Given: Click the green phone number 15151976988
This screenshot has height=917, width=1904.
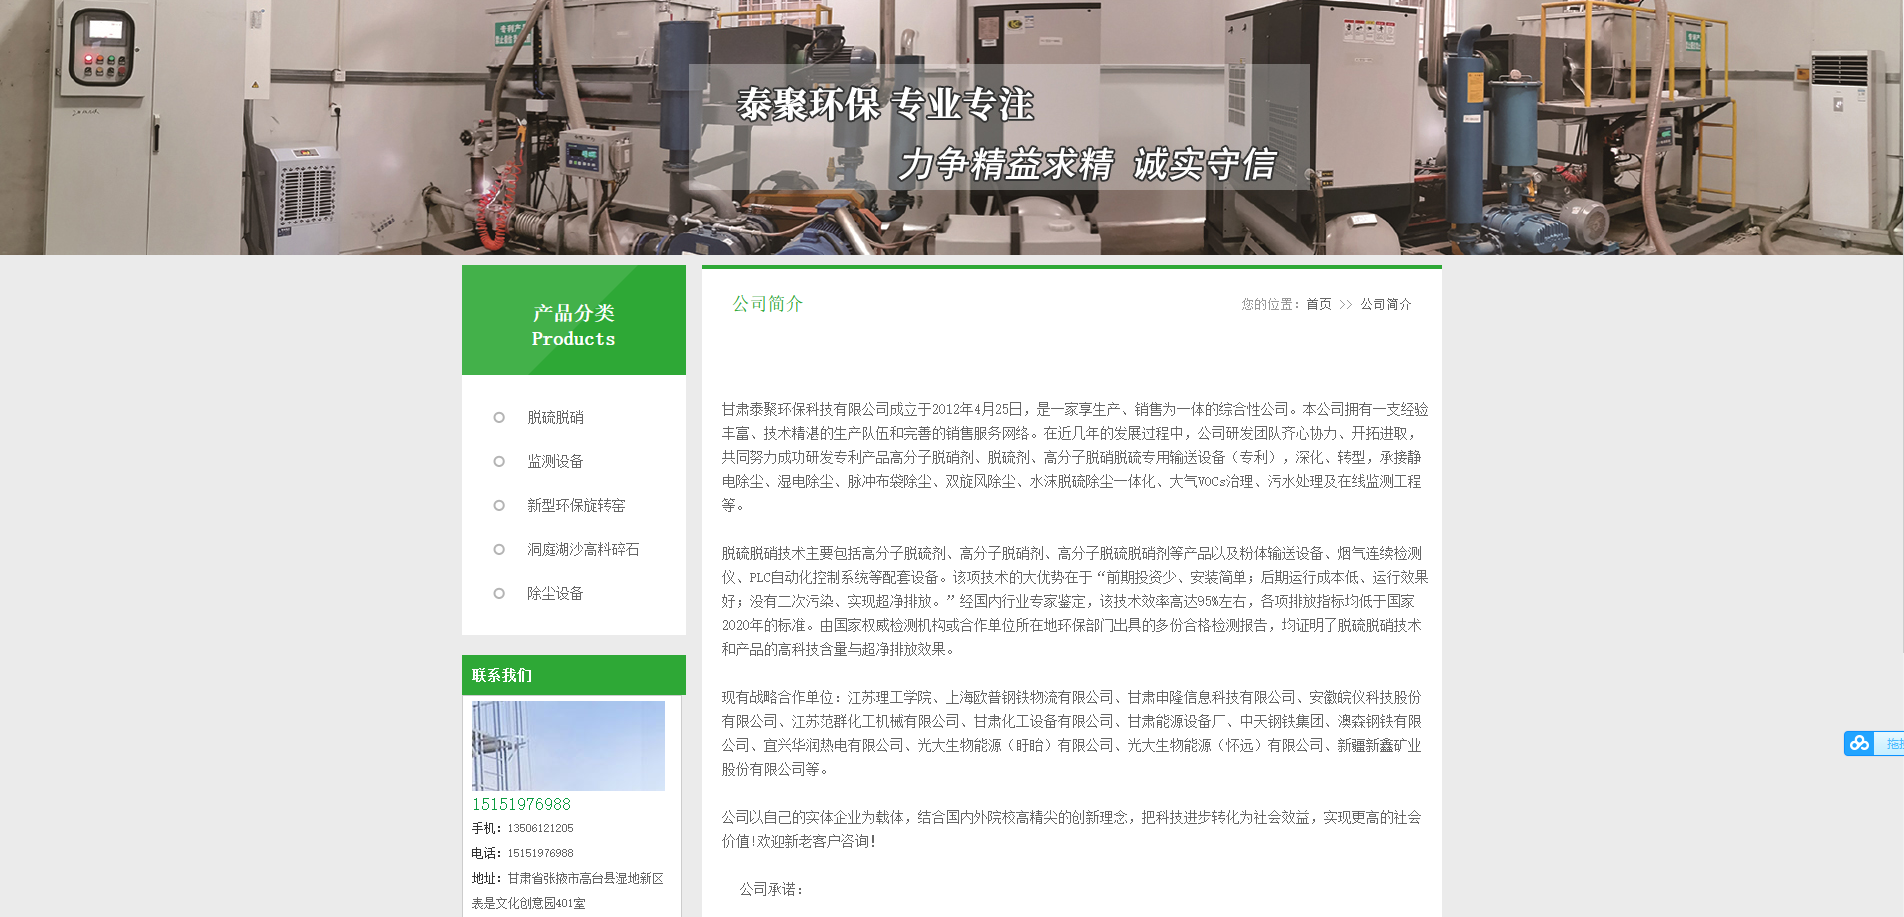Looking at the screenshot, I should pyautogui.click(x=521, y=804).
